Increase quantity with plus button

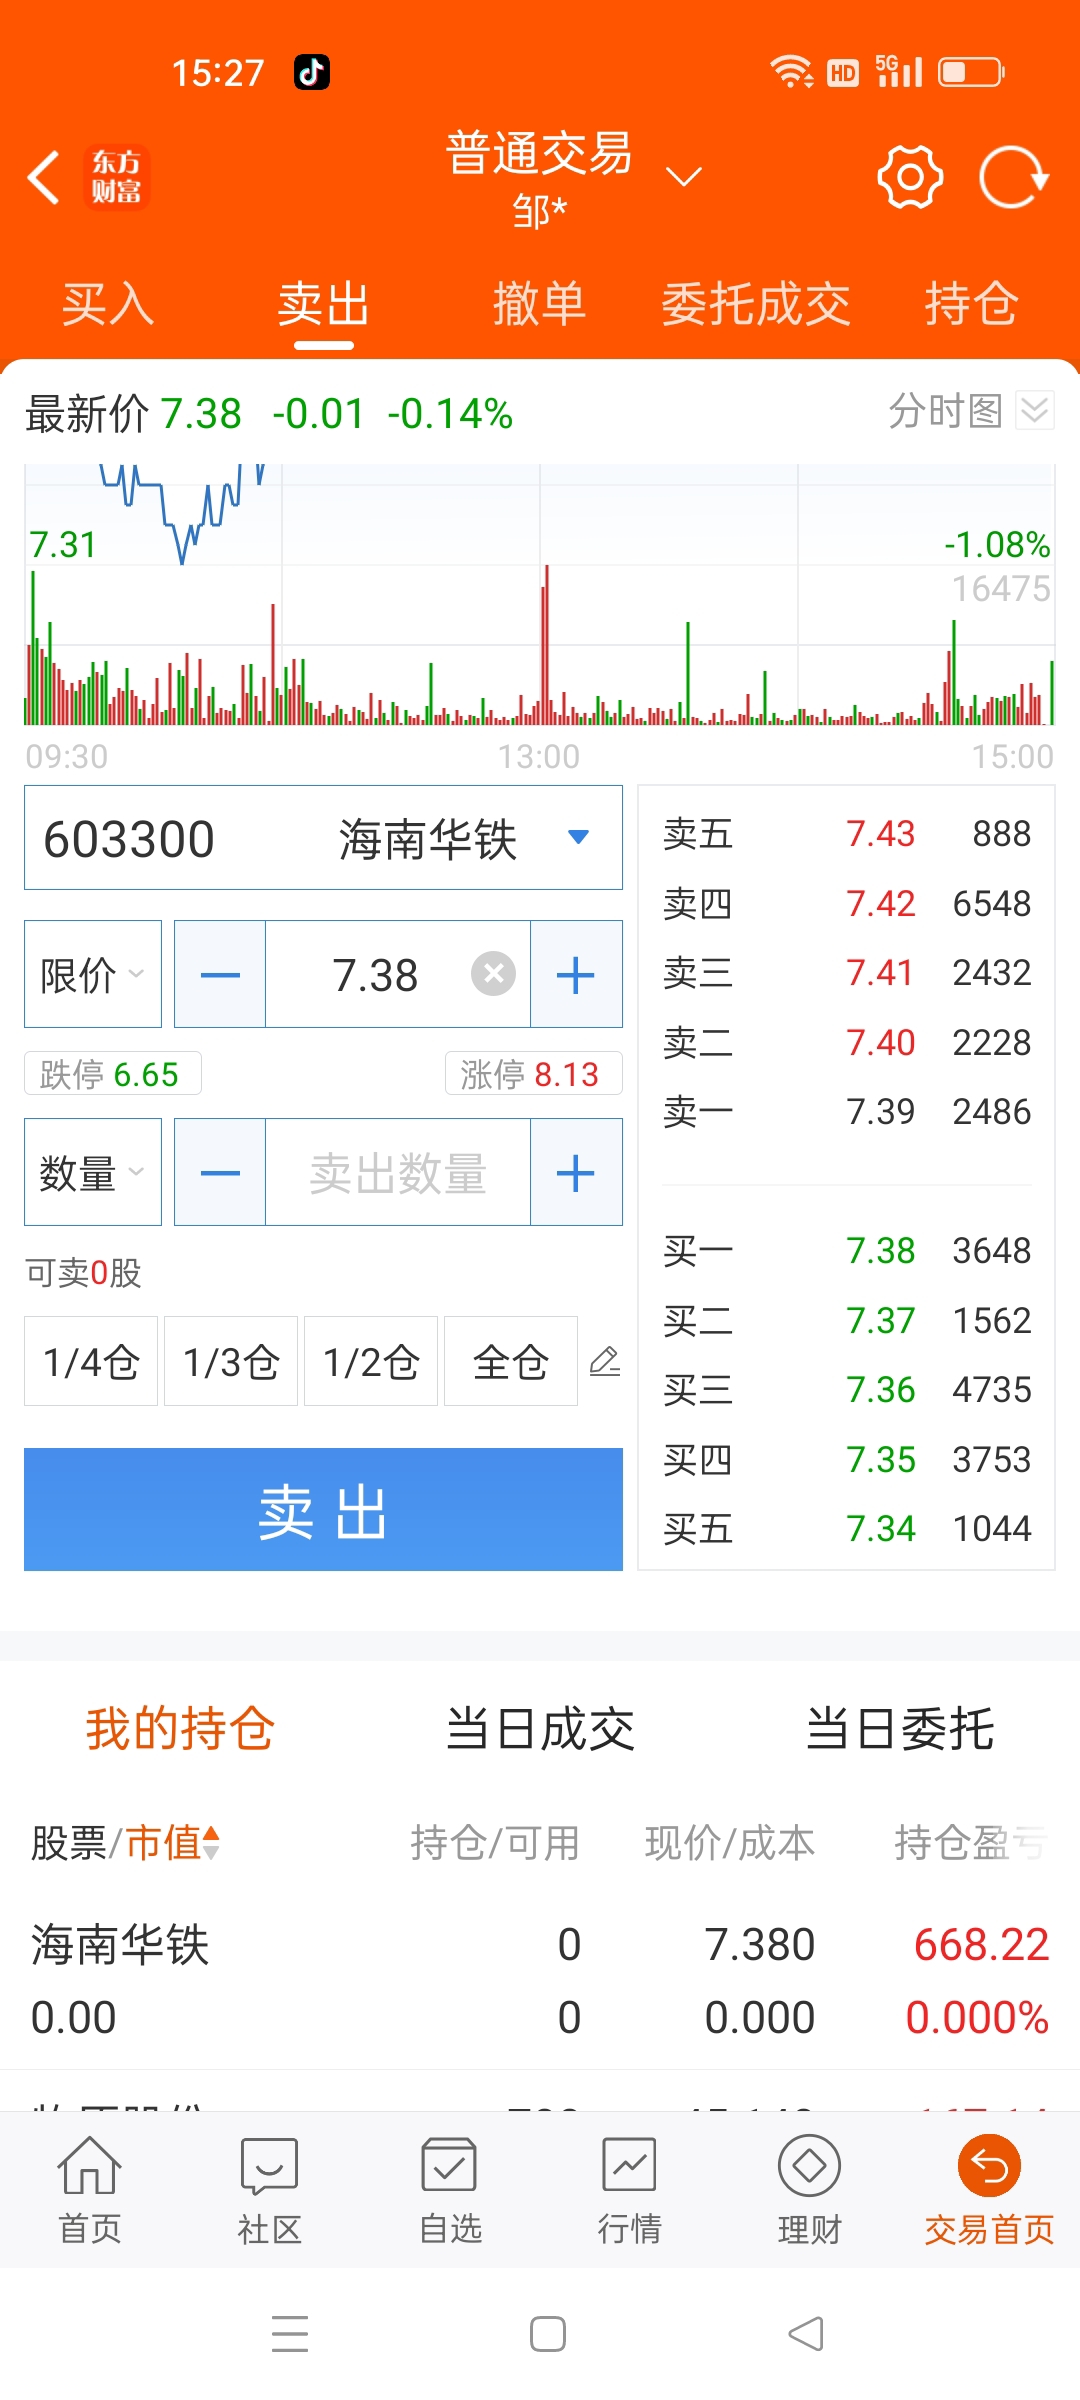click(576, 1172)
